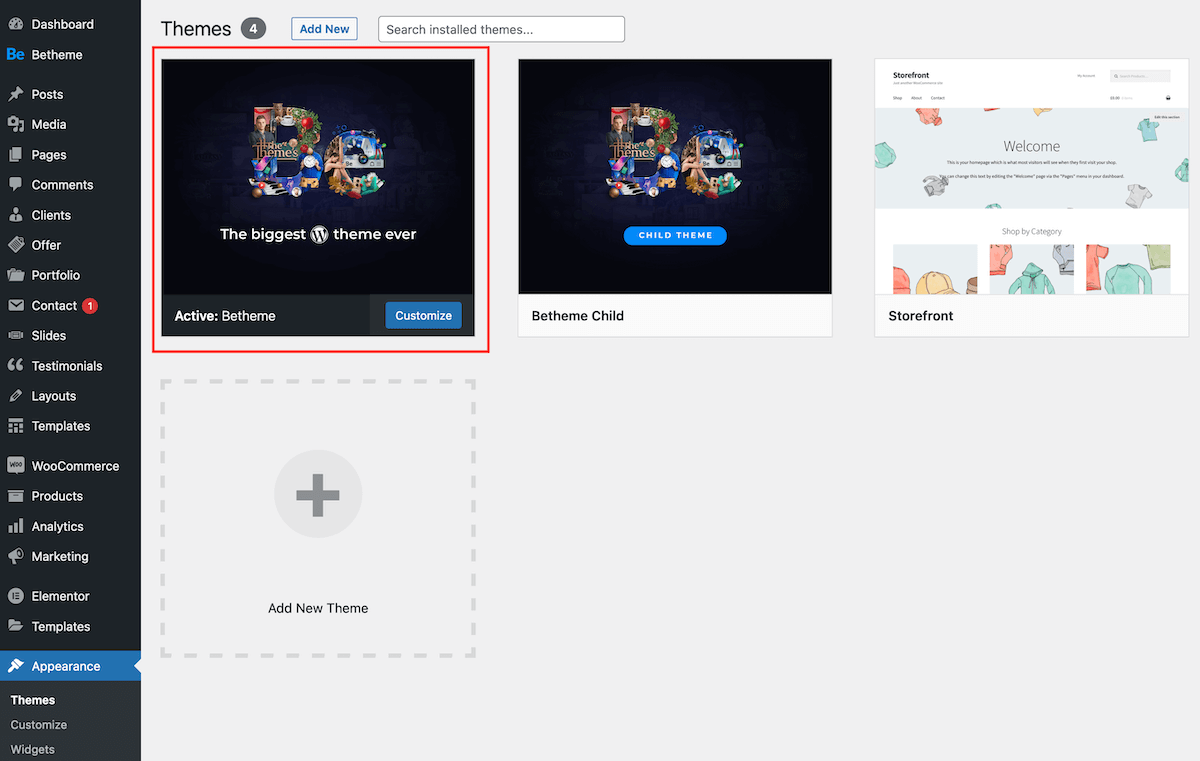
Task: Focus the Search installed themes field
Action: click(501, 29)
